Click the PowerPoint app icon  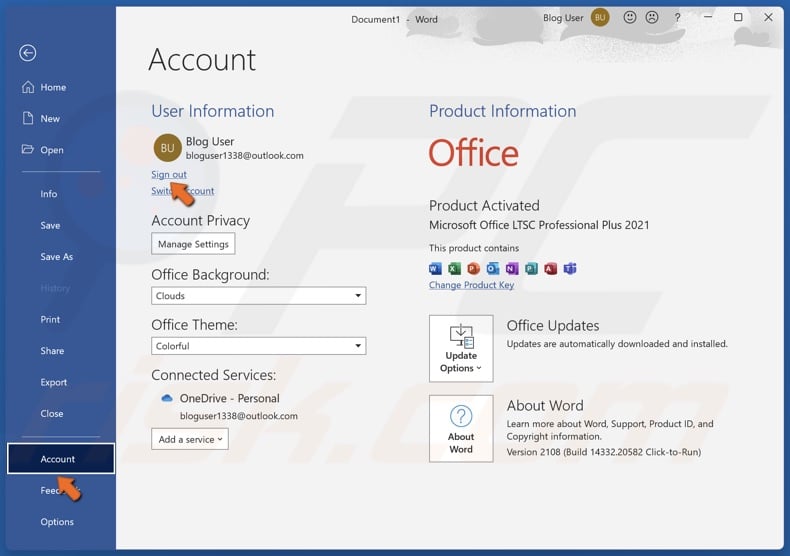474,268
